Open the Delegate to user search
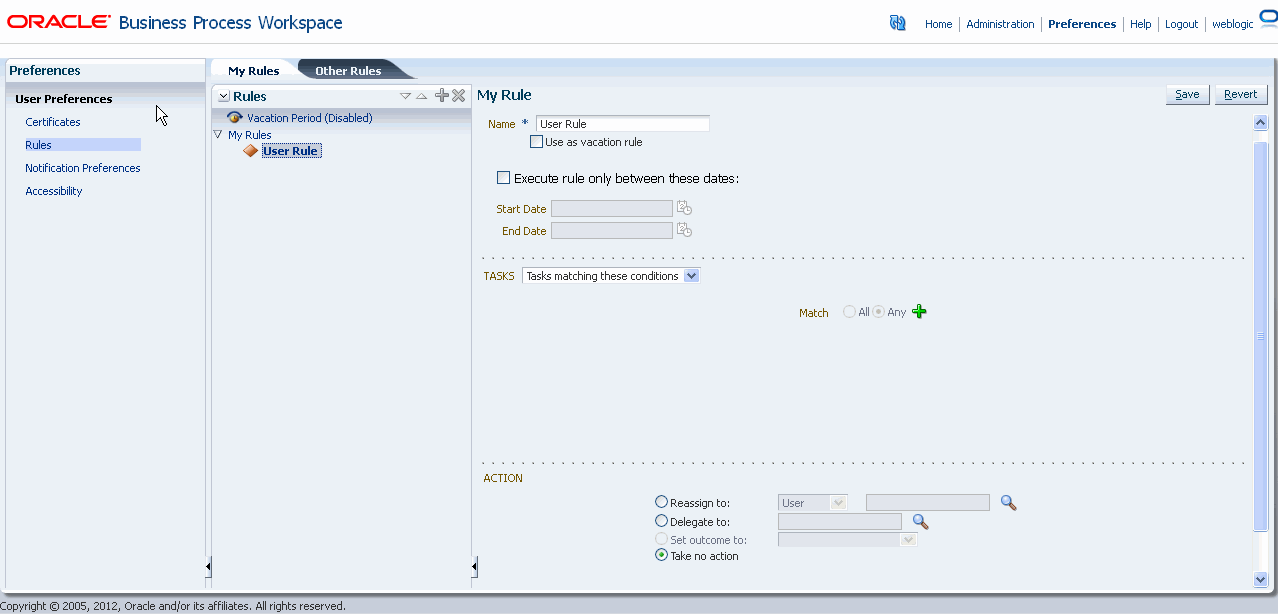Image resolution: width=1278 pixels, height=614 pixels. (920, 521)
